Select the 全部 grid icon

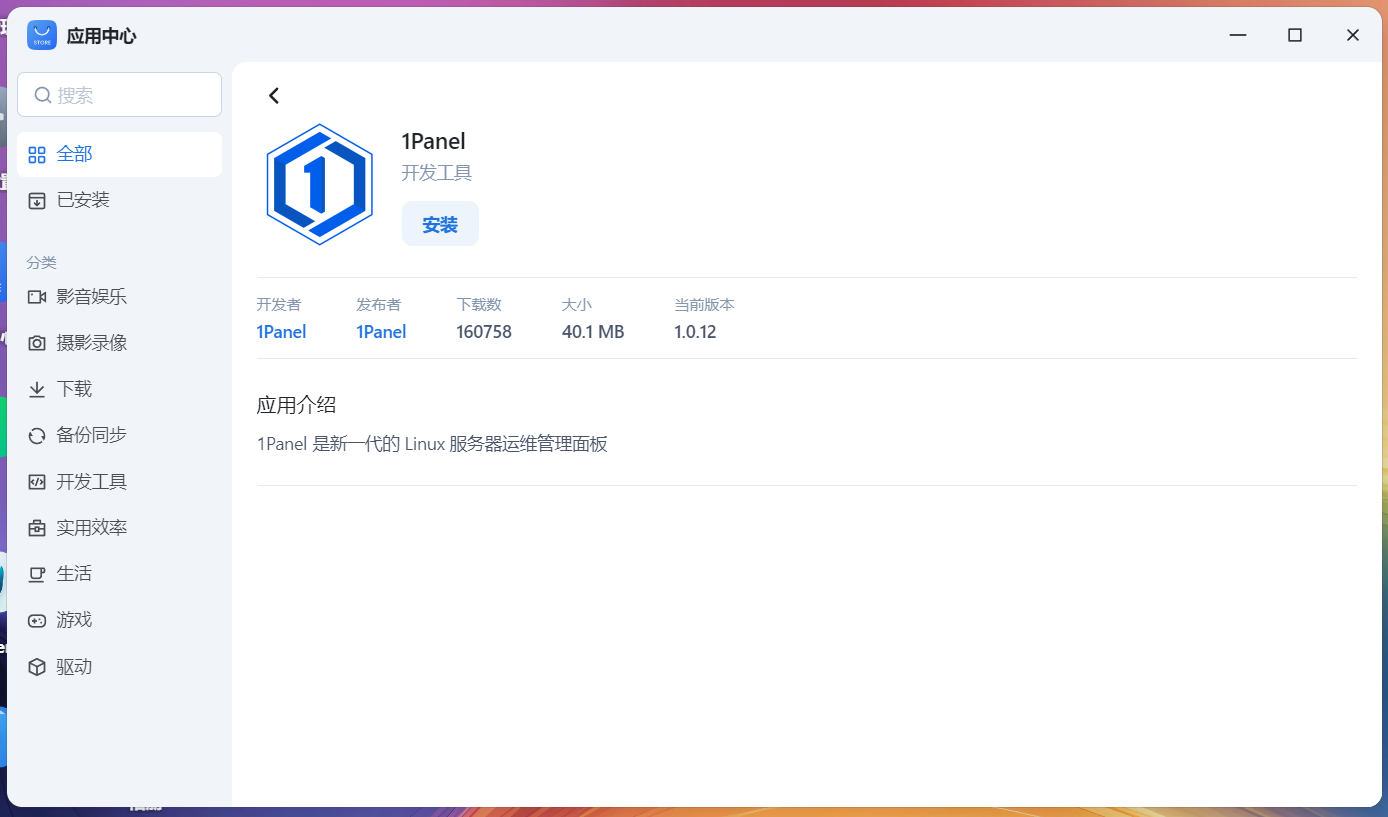point(37,154)
